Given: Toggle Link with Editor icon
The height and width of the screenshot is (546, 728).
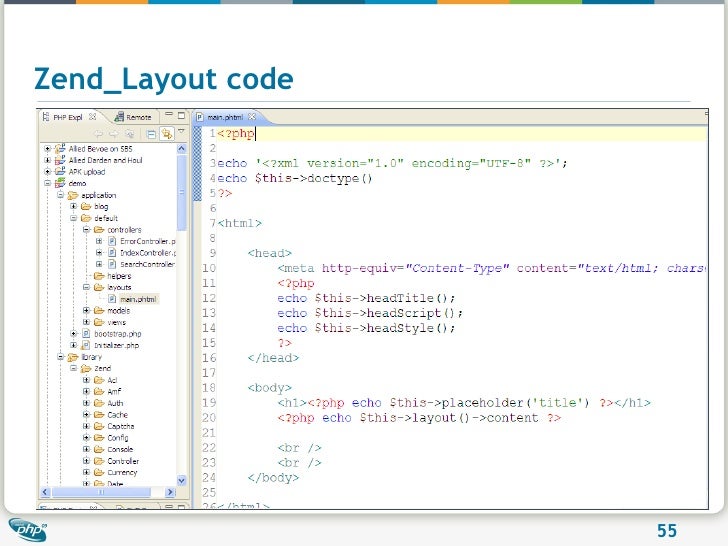Looking at the screenshot, I should pos(167,134).
